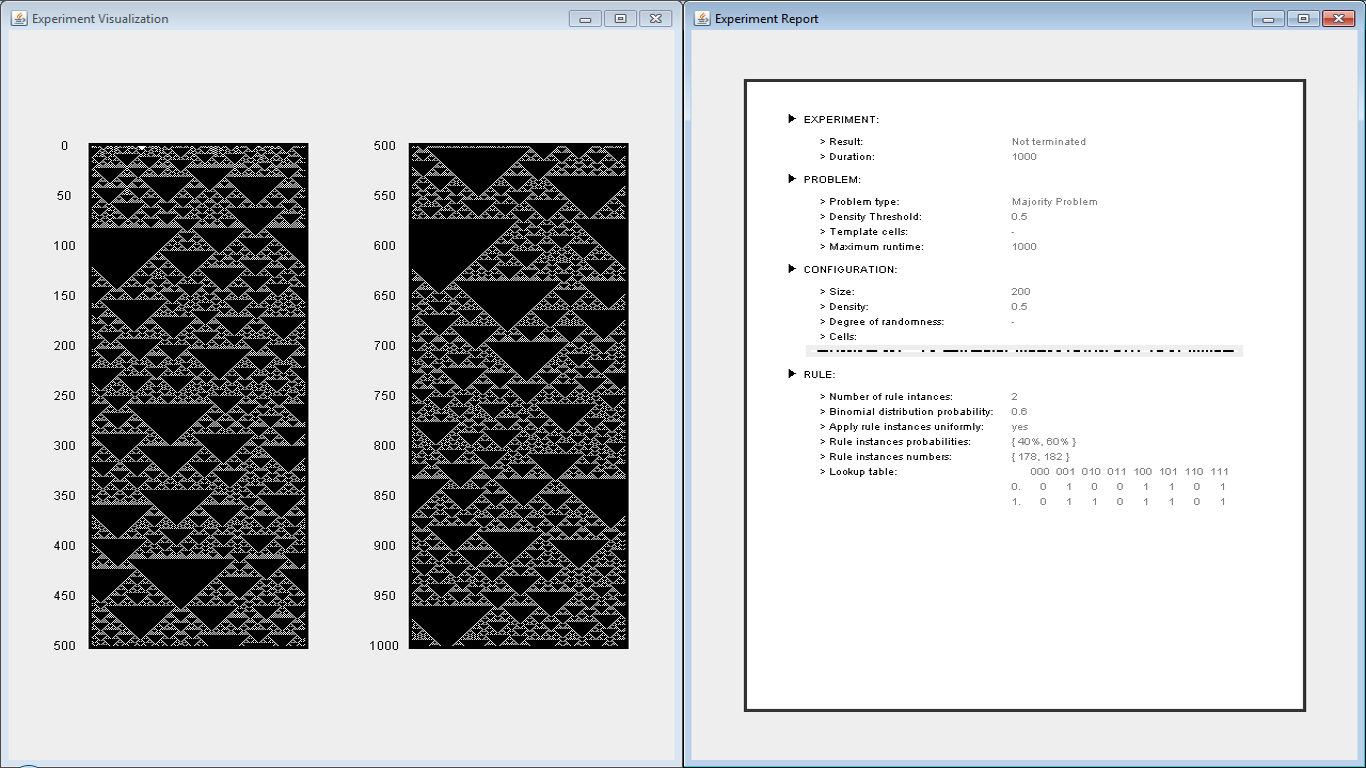This screenshot has height=768, width=1366.
Task: Toggle the CONFIGURATION section arrow
Action: 793,269
